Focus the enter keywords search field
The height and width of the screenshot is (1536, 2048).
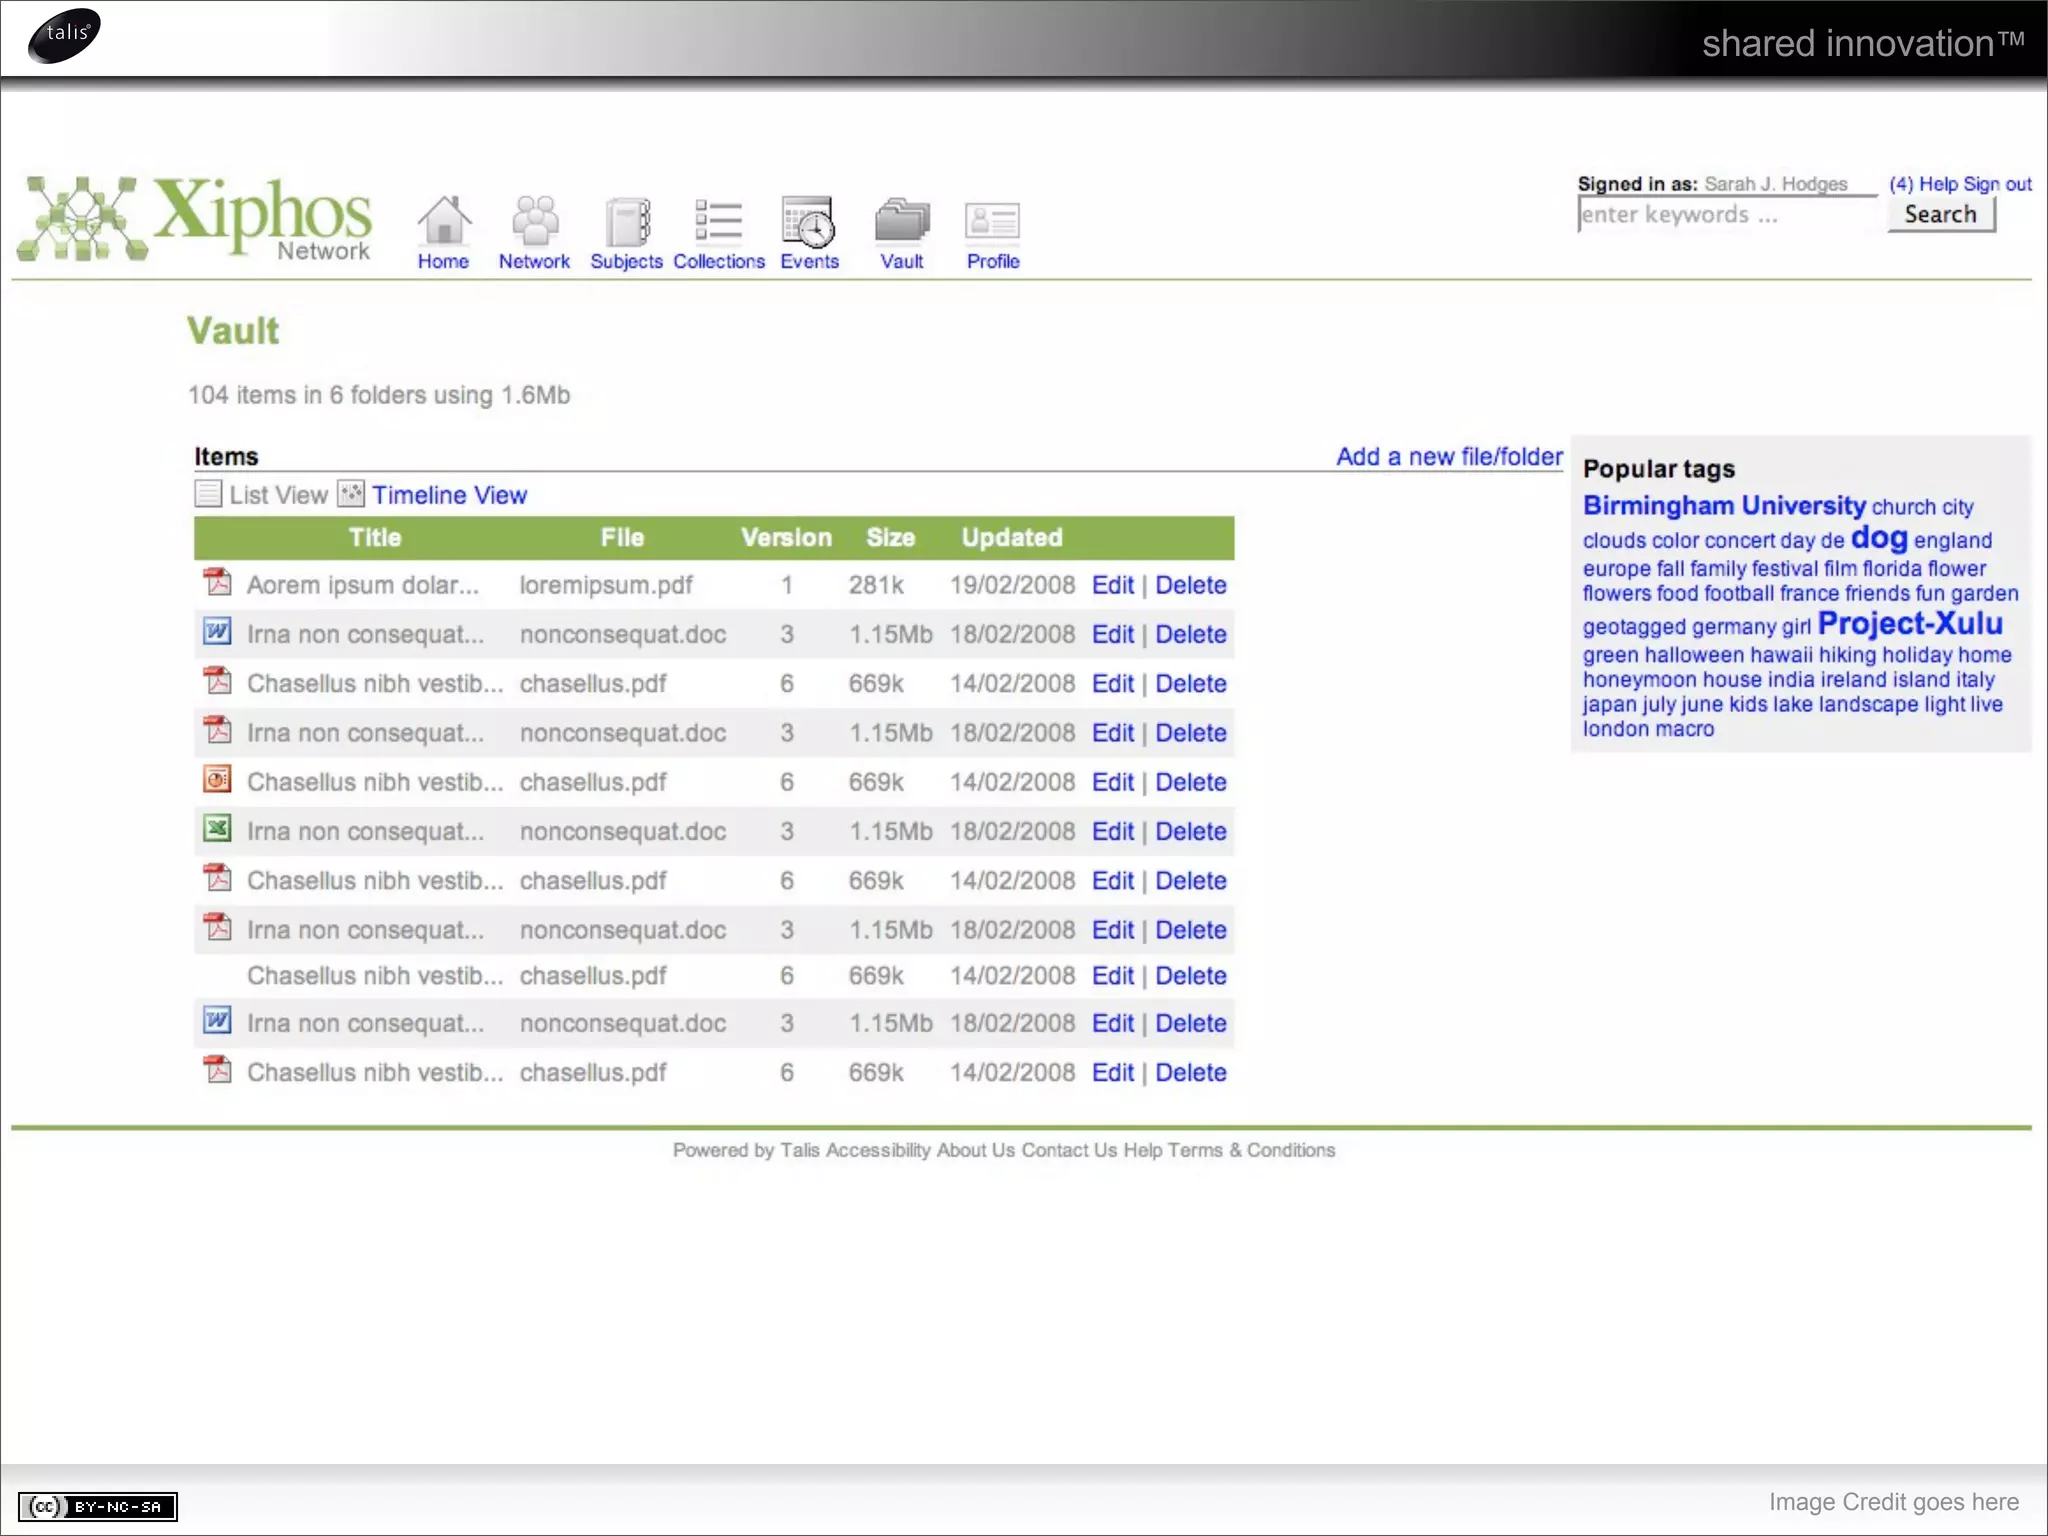[x=1727, y=214]
